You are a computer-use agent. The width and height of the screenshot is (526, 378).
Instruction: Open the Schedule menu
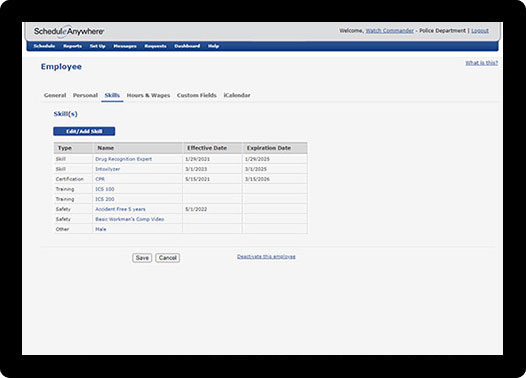(44, 46)
